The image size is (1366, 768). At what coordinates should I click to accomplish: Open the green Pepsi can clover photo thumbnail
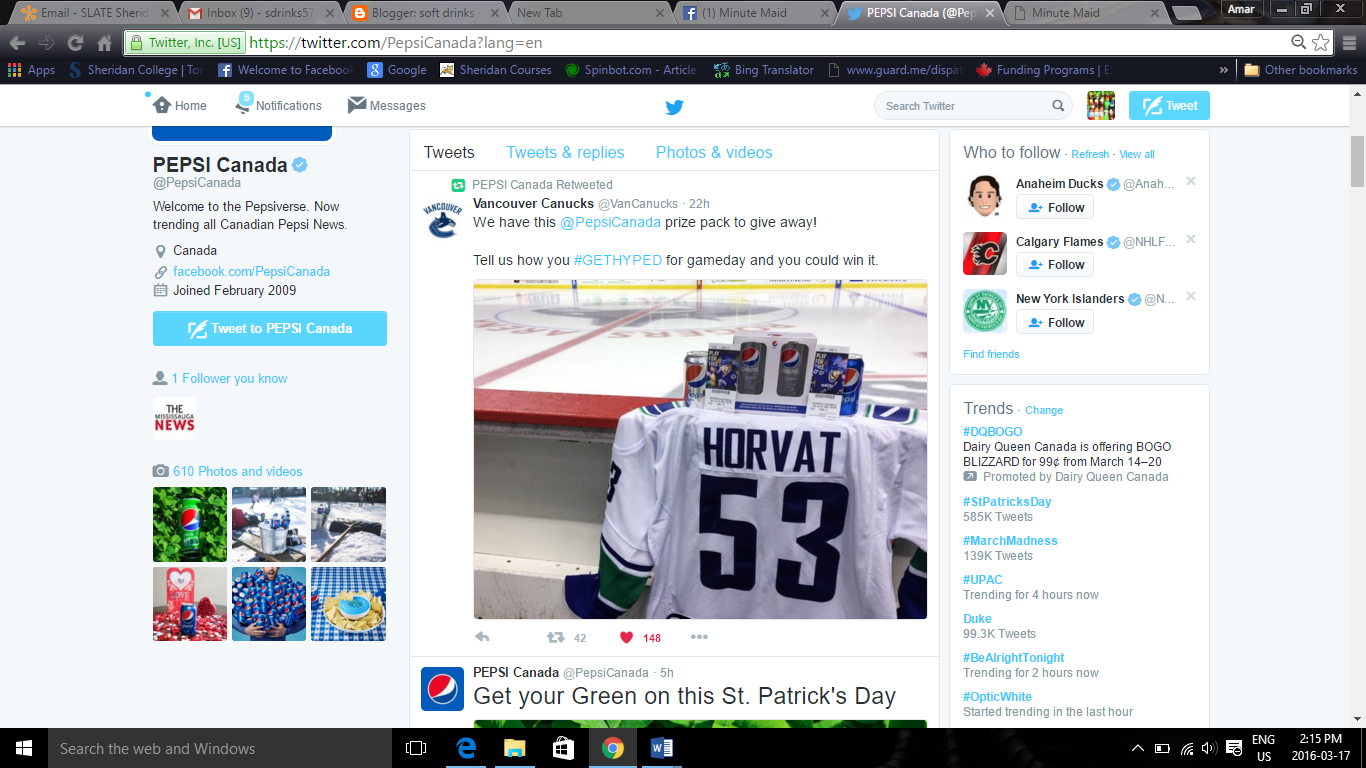coord(190,524)
